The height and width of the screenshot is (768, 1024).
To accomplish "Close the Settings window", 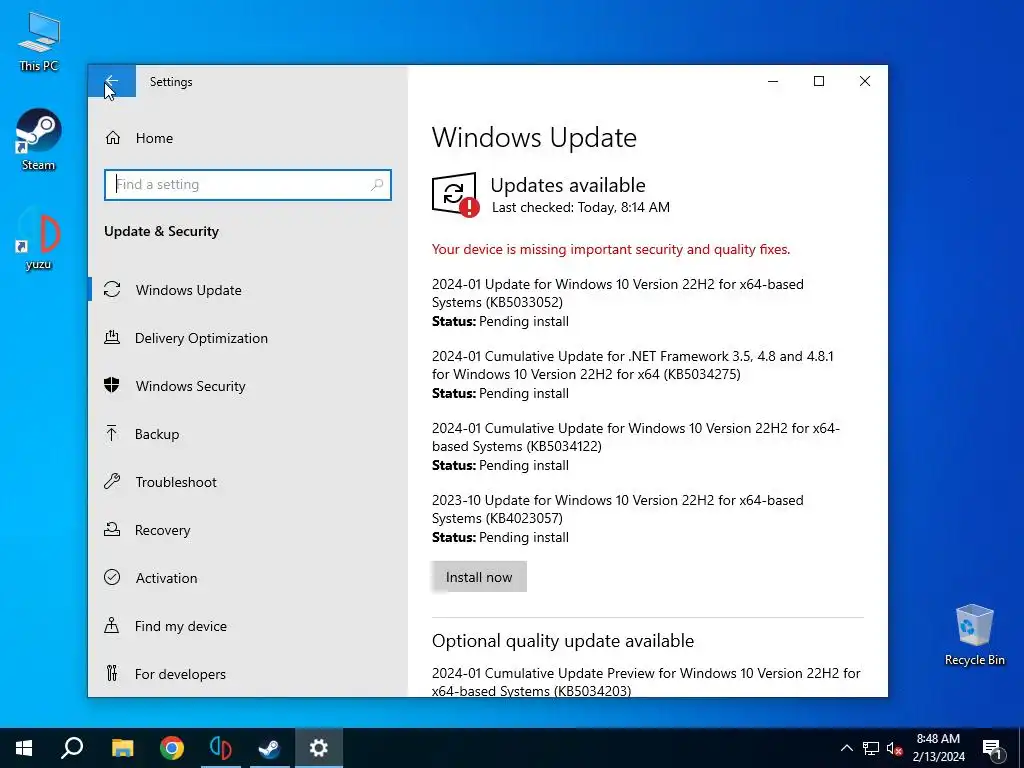I will point(865,82).
